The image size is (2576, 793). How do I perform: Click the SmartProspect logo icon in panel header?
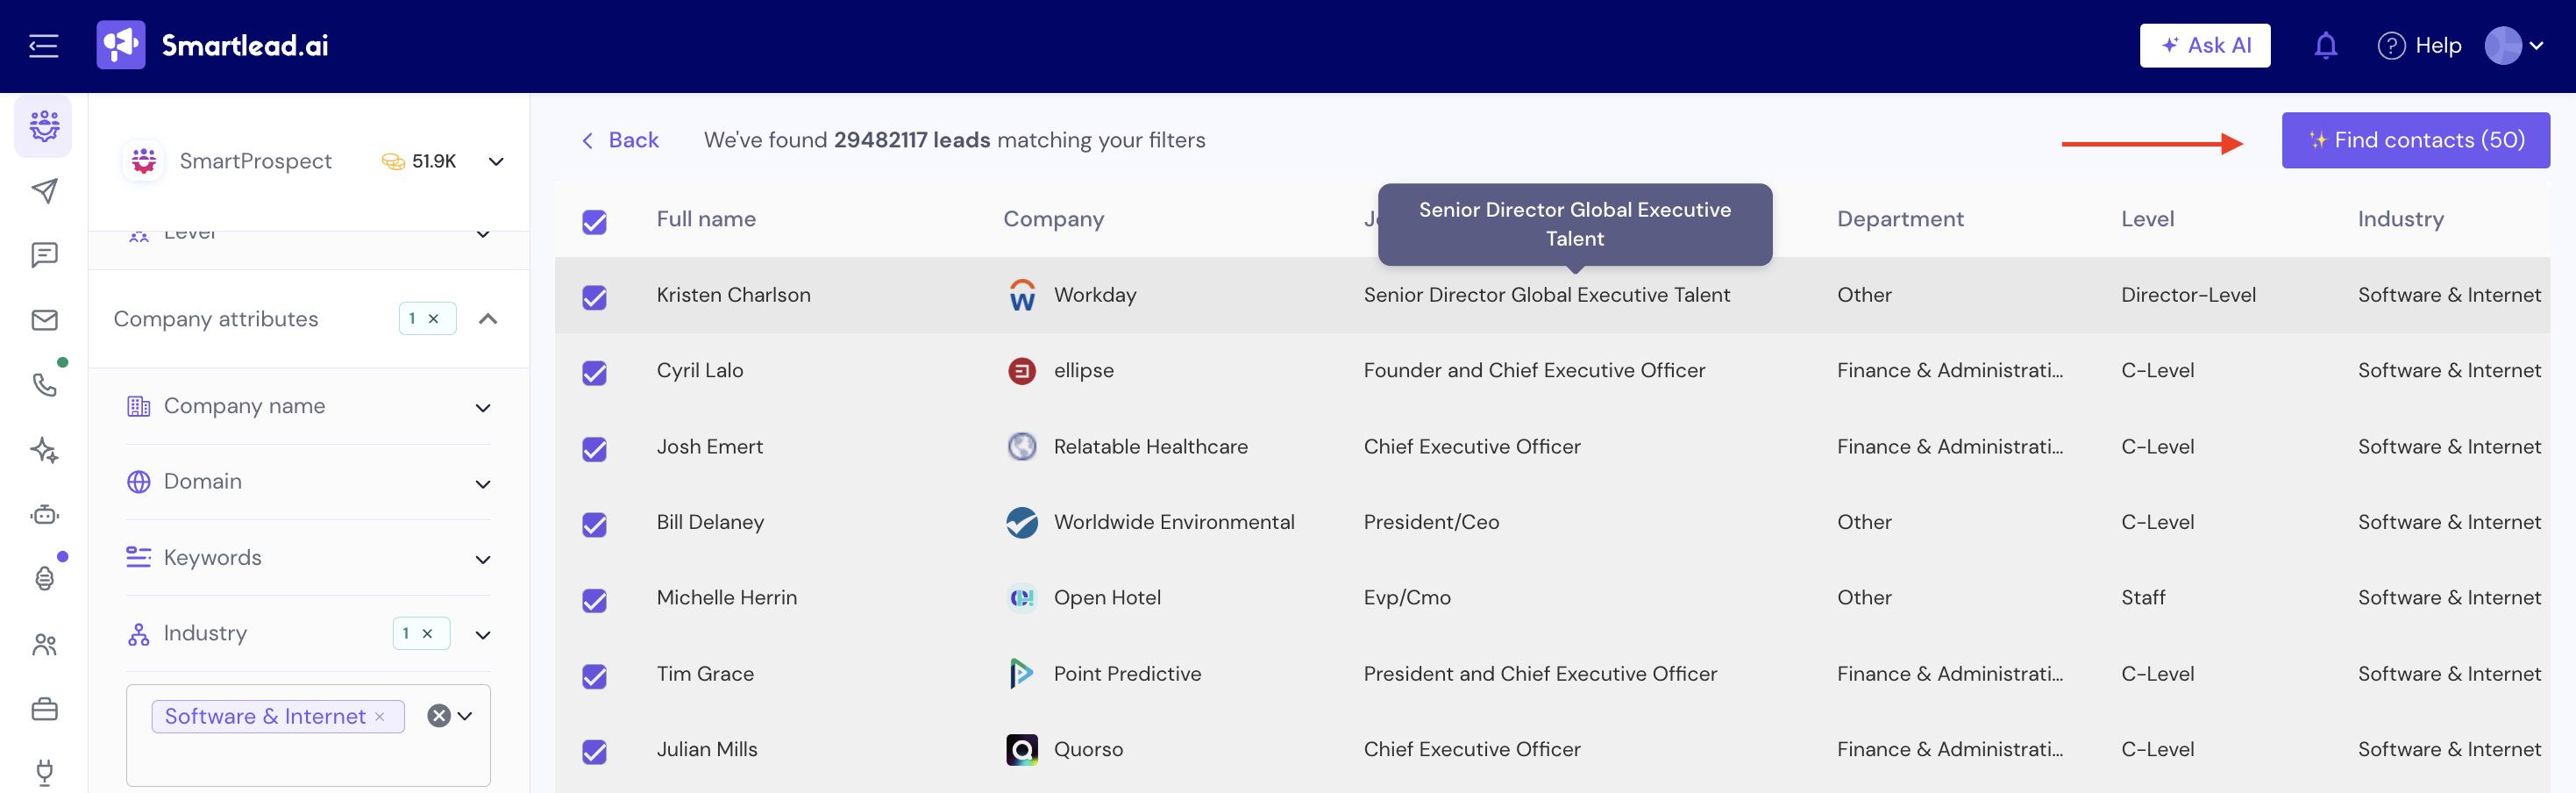144,161
